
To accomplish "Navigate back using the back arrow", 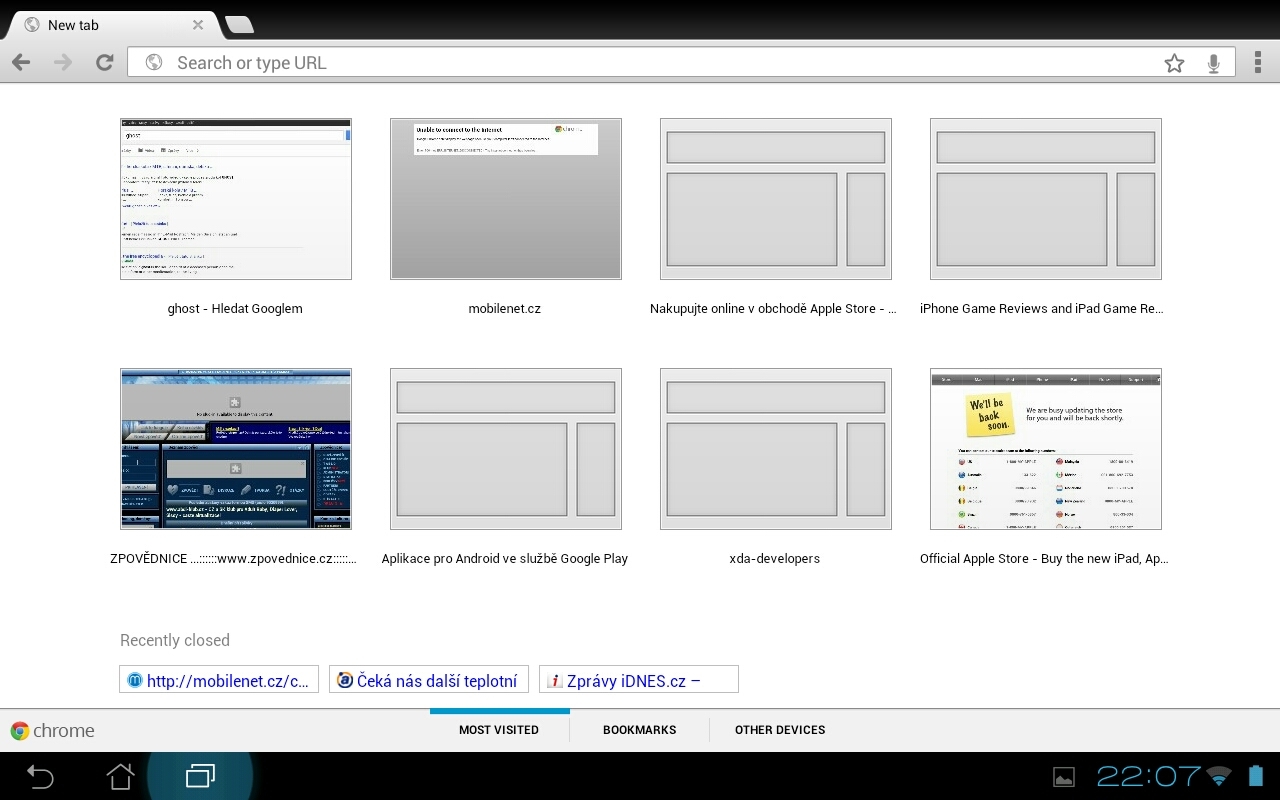I will [20, 61].
